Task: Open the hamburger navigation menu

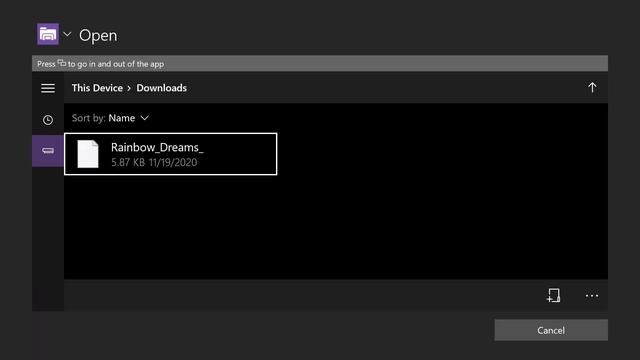Action: pos(48,88)
